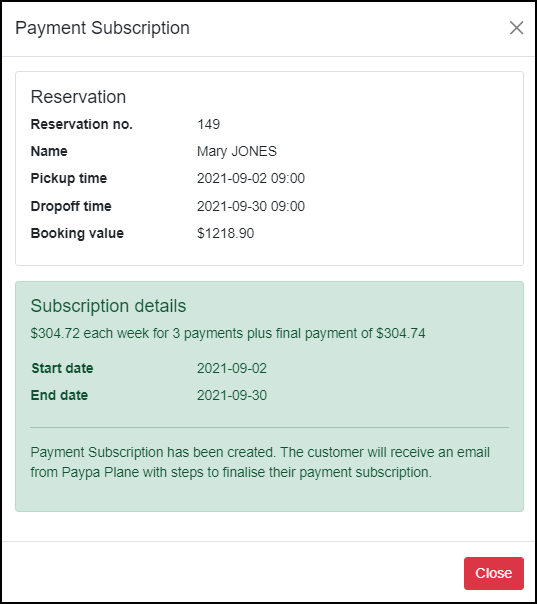537x604 pixels.
Task: Click the Pickup time label
Action: pyautogui.click(x=69, y=178)
